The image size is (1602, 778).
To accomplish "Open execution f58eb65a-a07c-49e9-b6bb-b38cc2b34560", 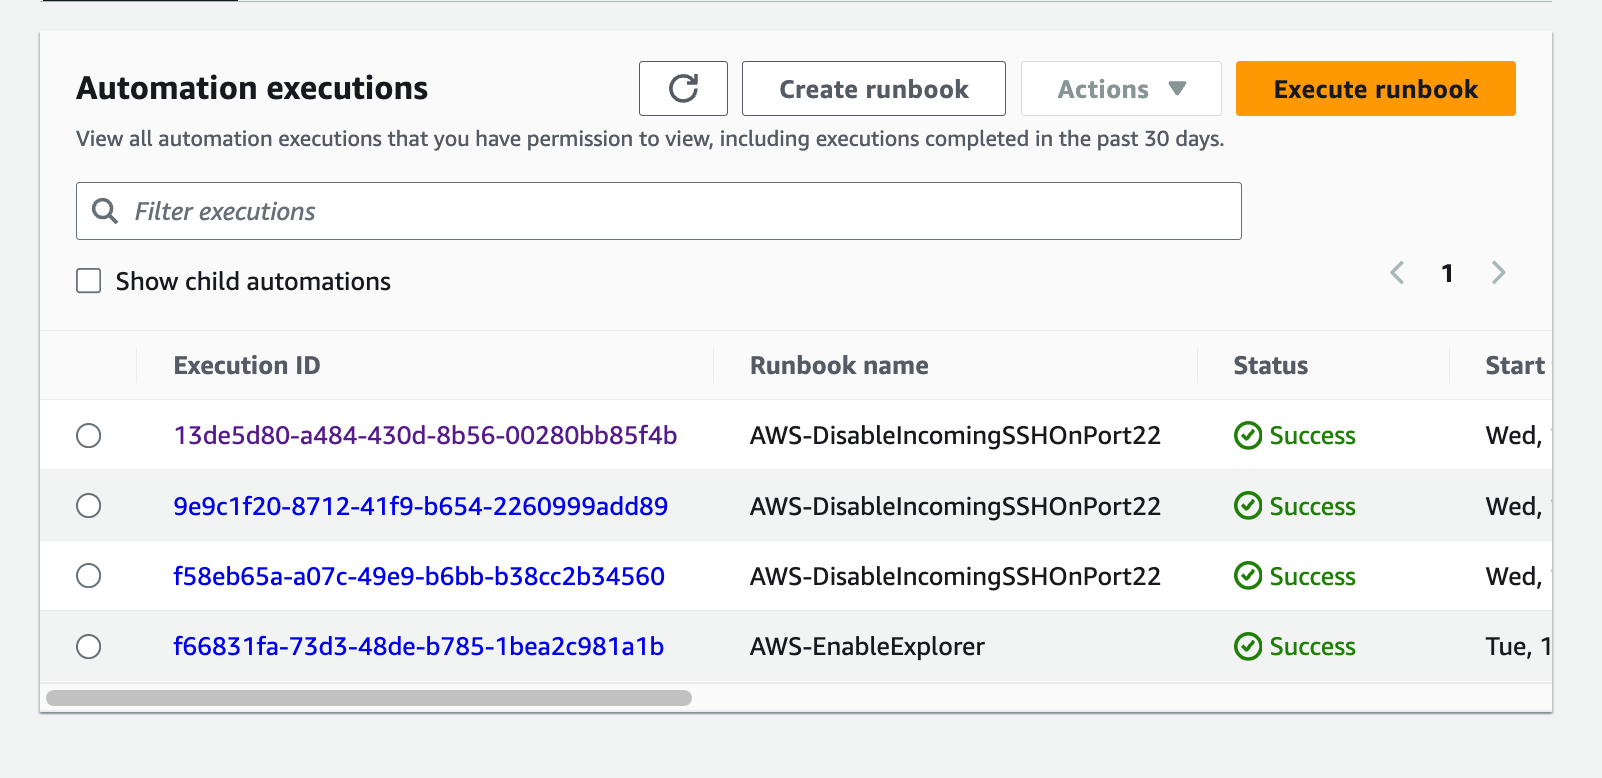I will click(419, 576).
